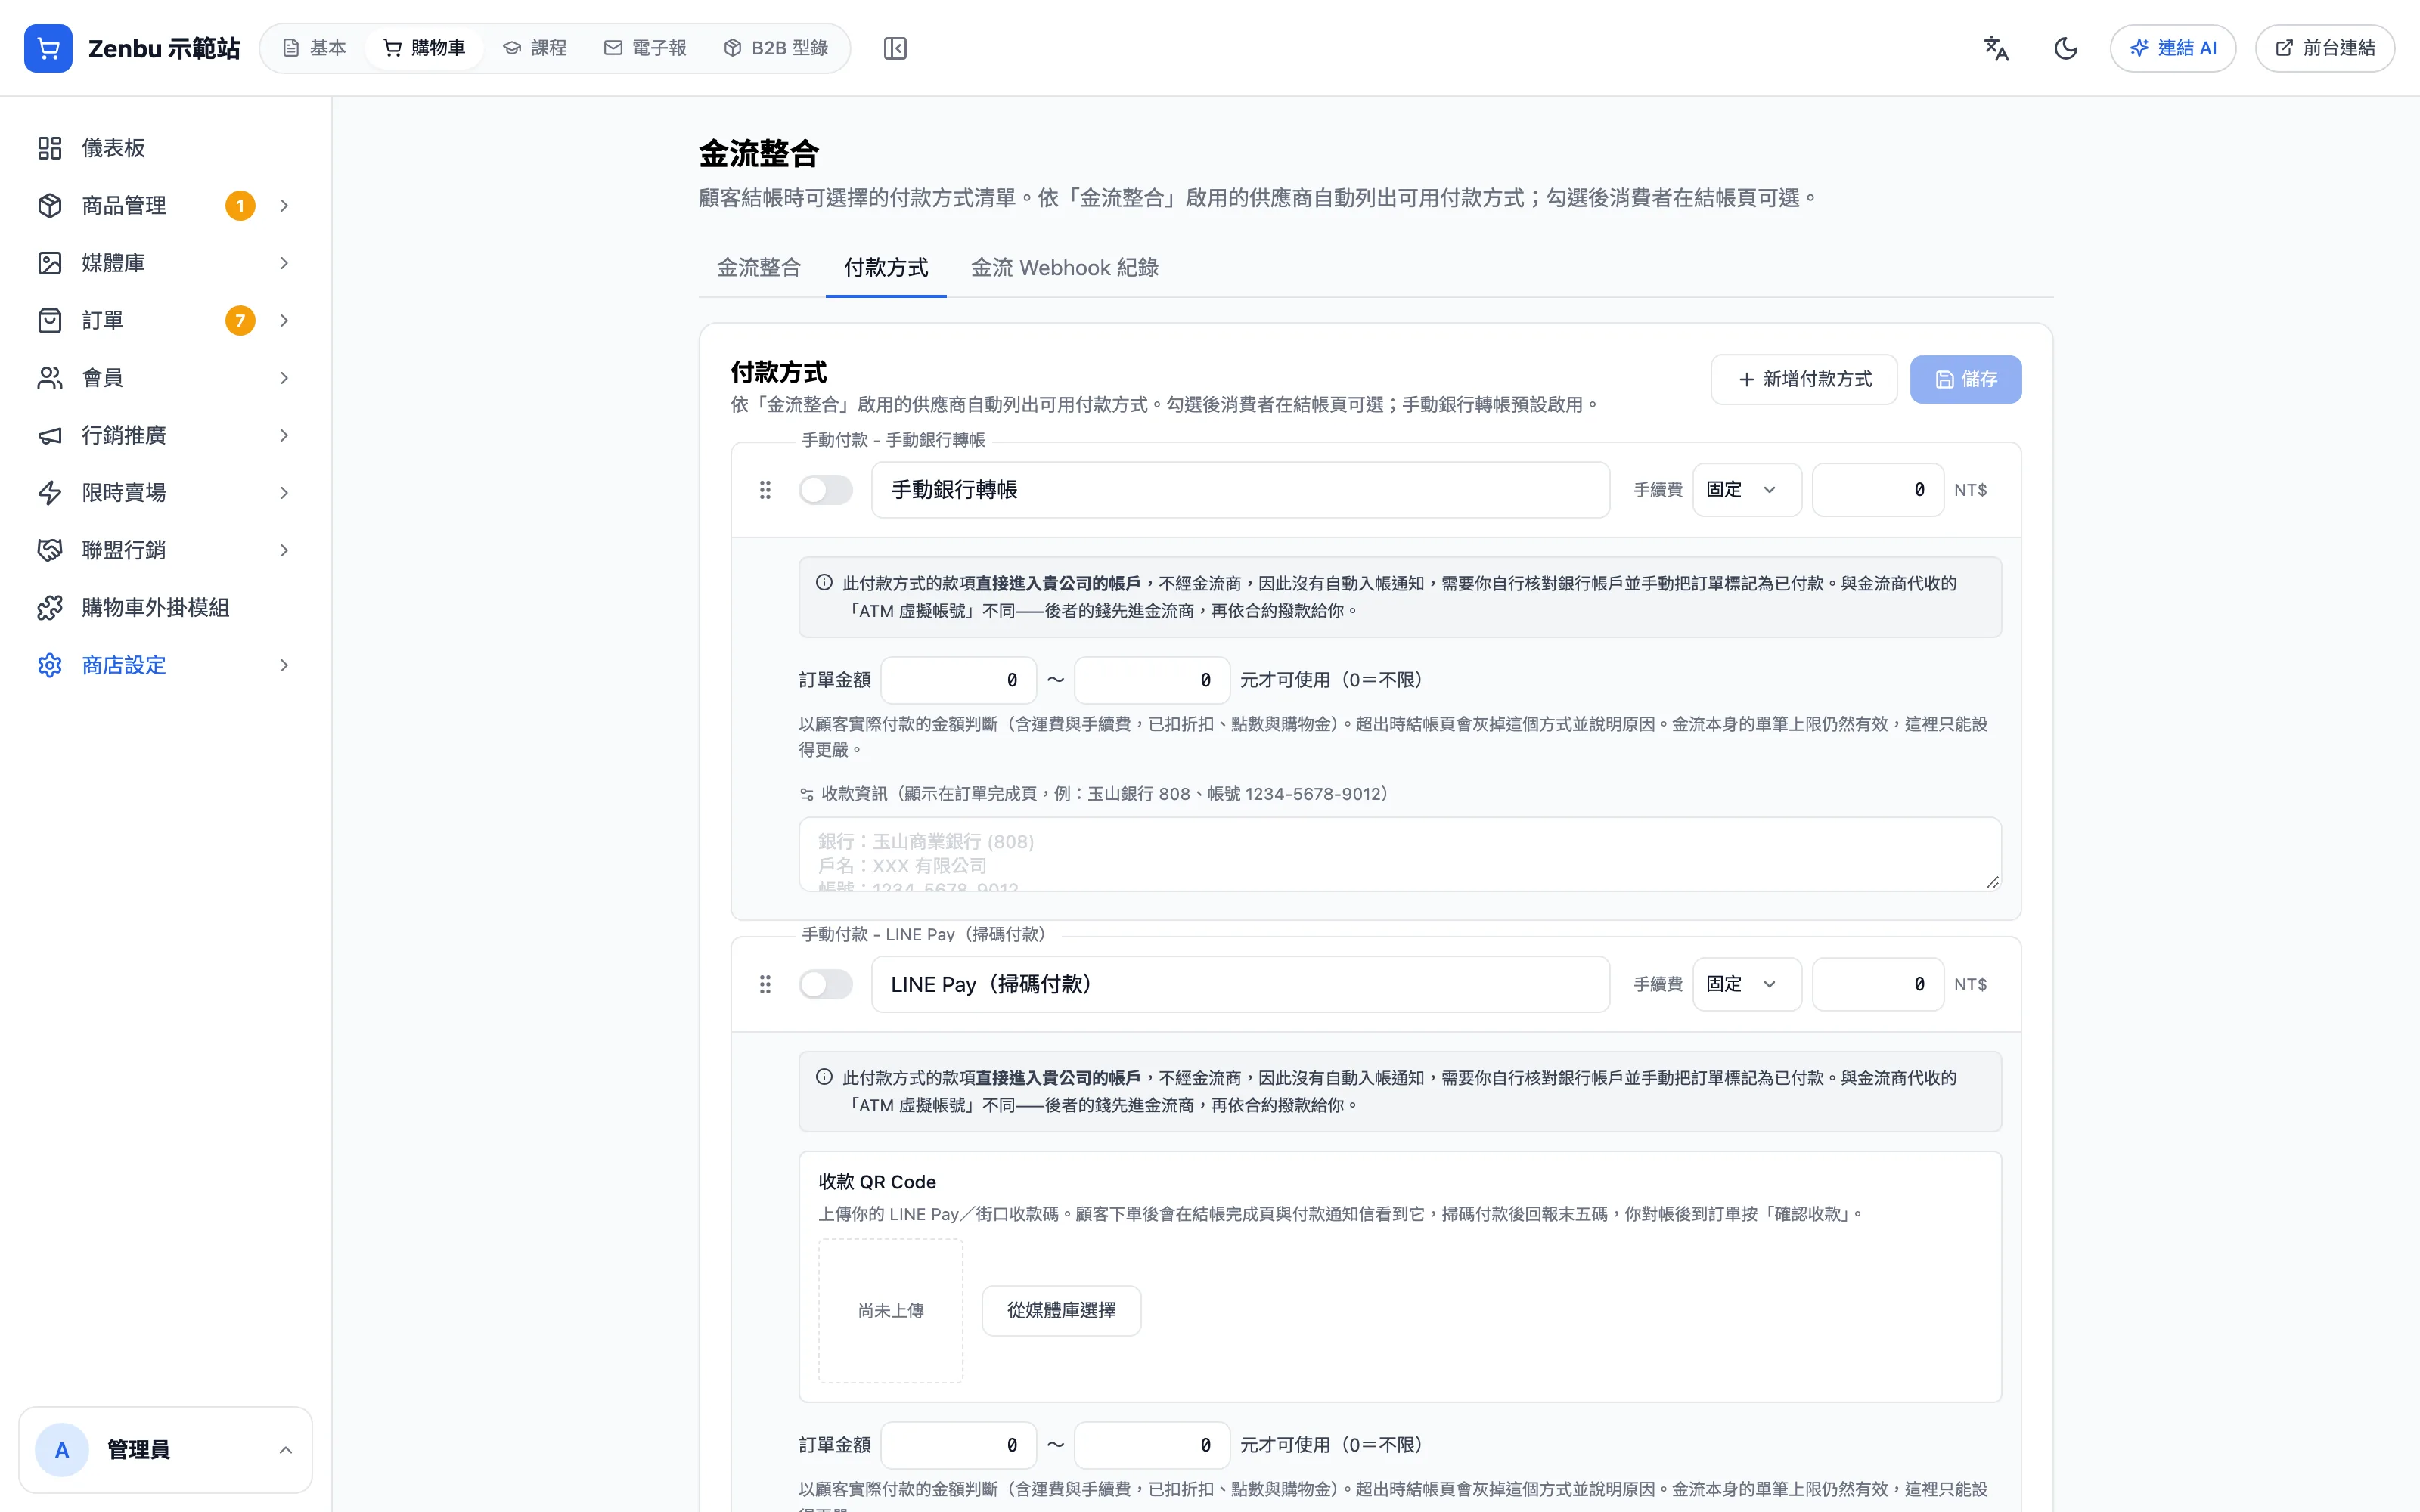Click 手動銀行轉帳 訂單金額 minimum field
Screen dimensions: 2420x1512
coord(958,680)
